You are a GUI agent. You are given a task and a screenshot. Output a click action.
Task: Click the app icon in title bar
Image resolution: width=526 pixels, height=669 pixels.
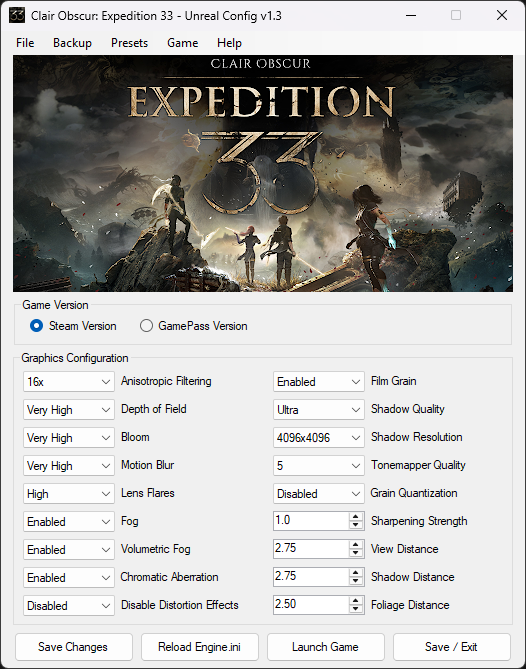point(17,15)
